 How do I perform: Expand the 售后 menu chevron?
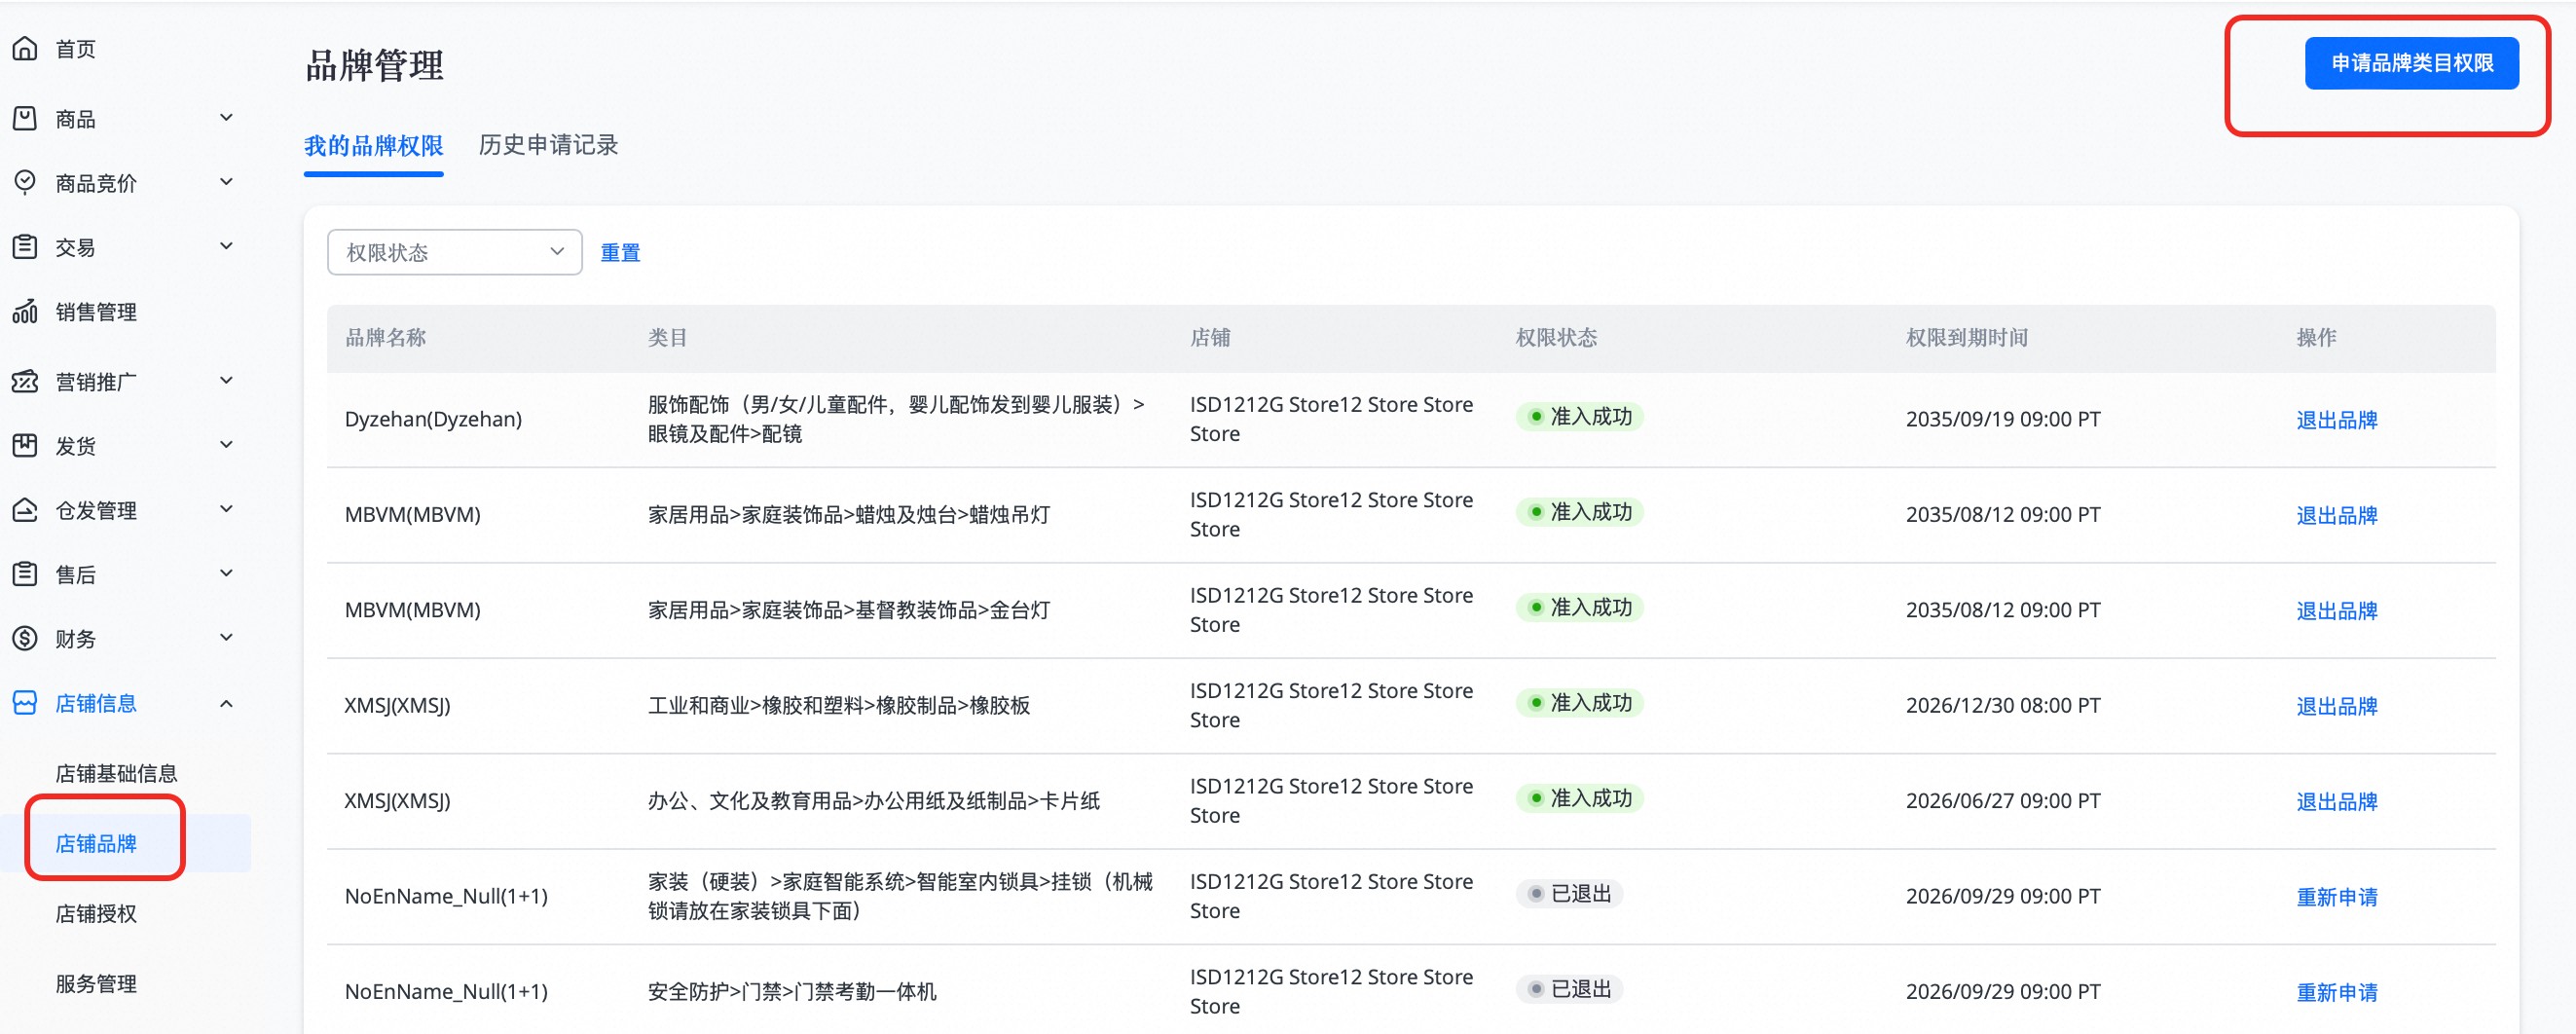pos(227,574)
